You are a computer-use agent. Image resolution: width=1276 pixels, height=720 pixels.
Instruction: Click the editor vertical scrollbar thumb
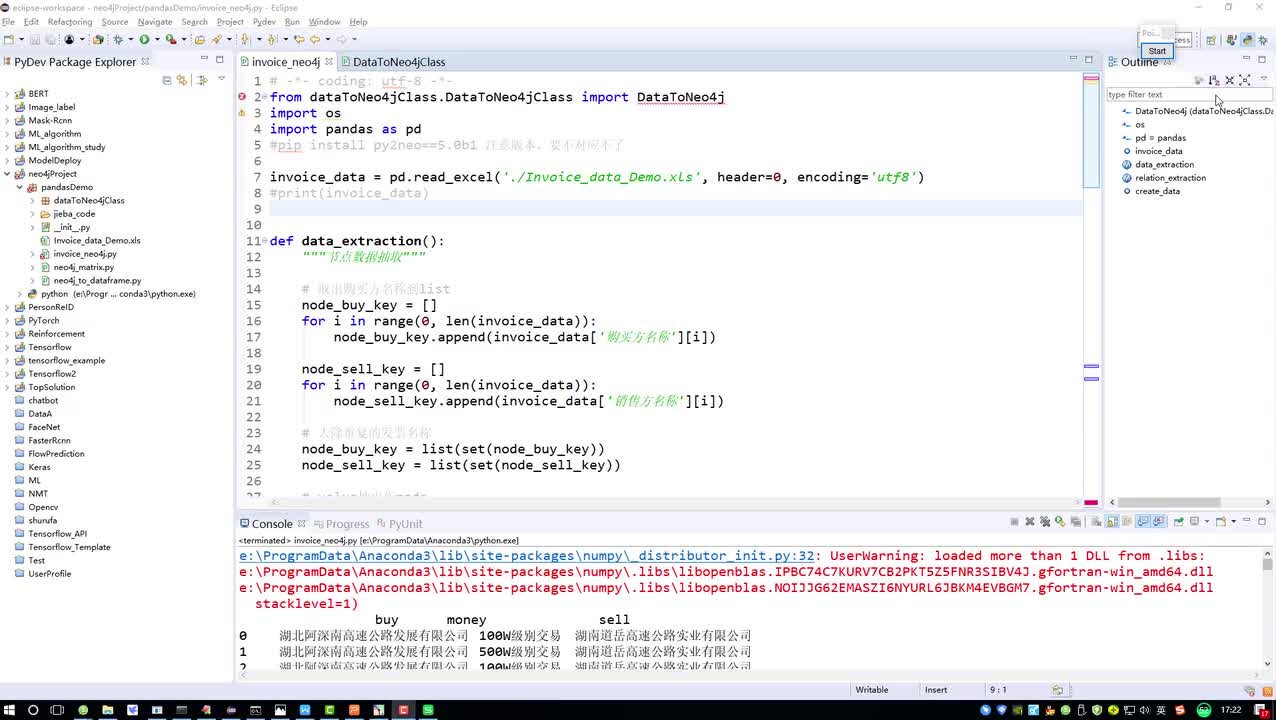(1091, 131)
